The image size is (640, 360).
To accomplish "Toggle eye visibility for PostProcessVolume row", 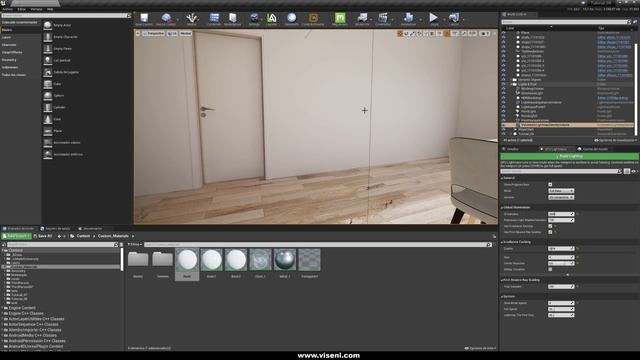I will click(503, 120).
